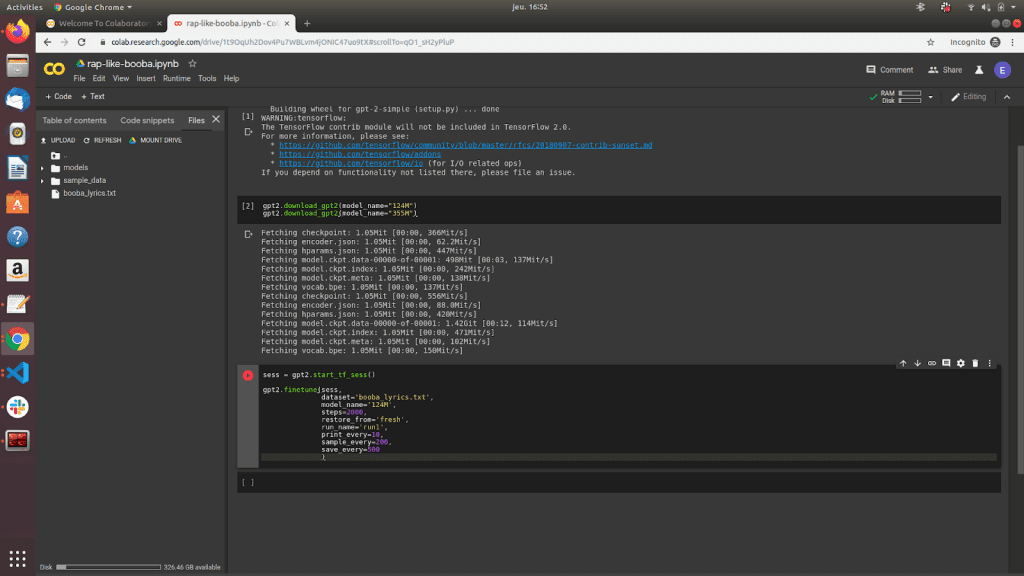
Task: Expand the models folder
Action: pos(42,168)
